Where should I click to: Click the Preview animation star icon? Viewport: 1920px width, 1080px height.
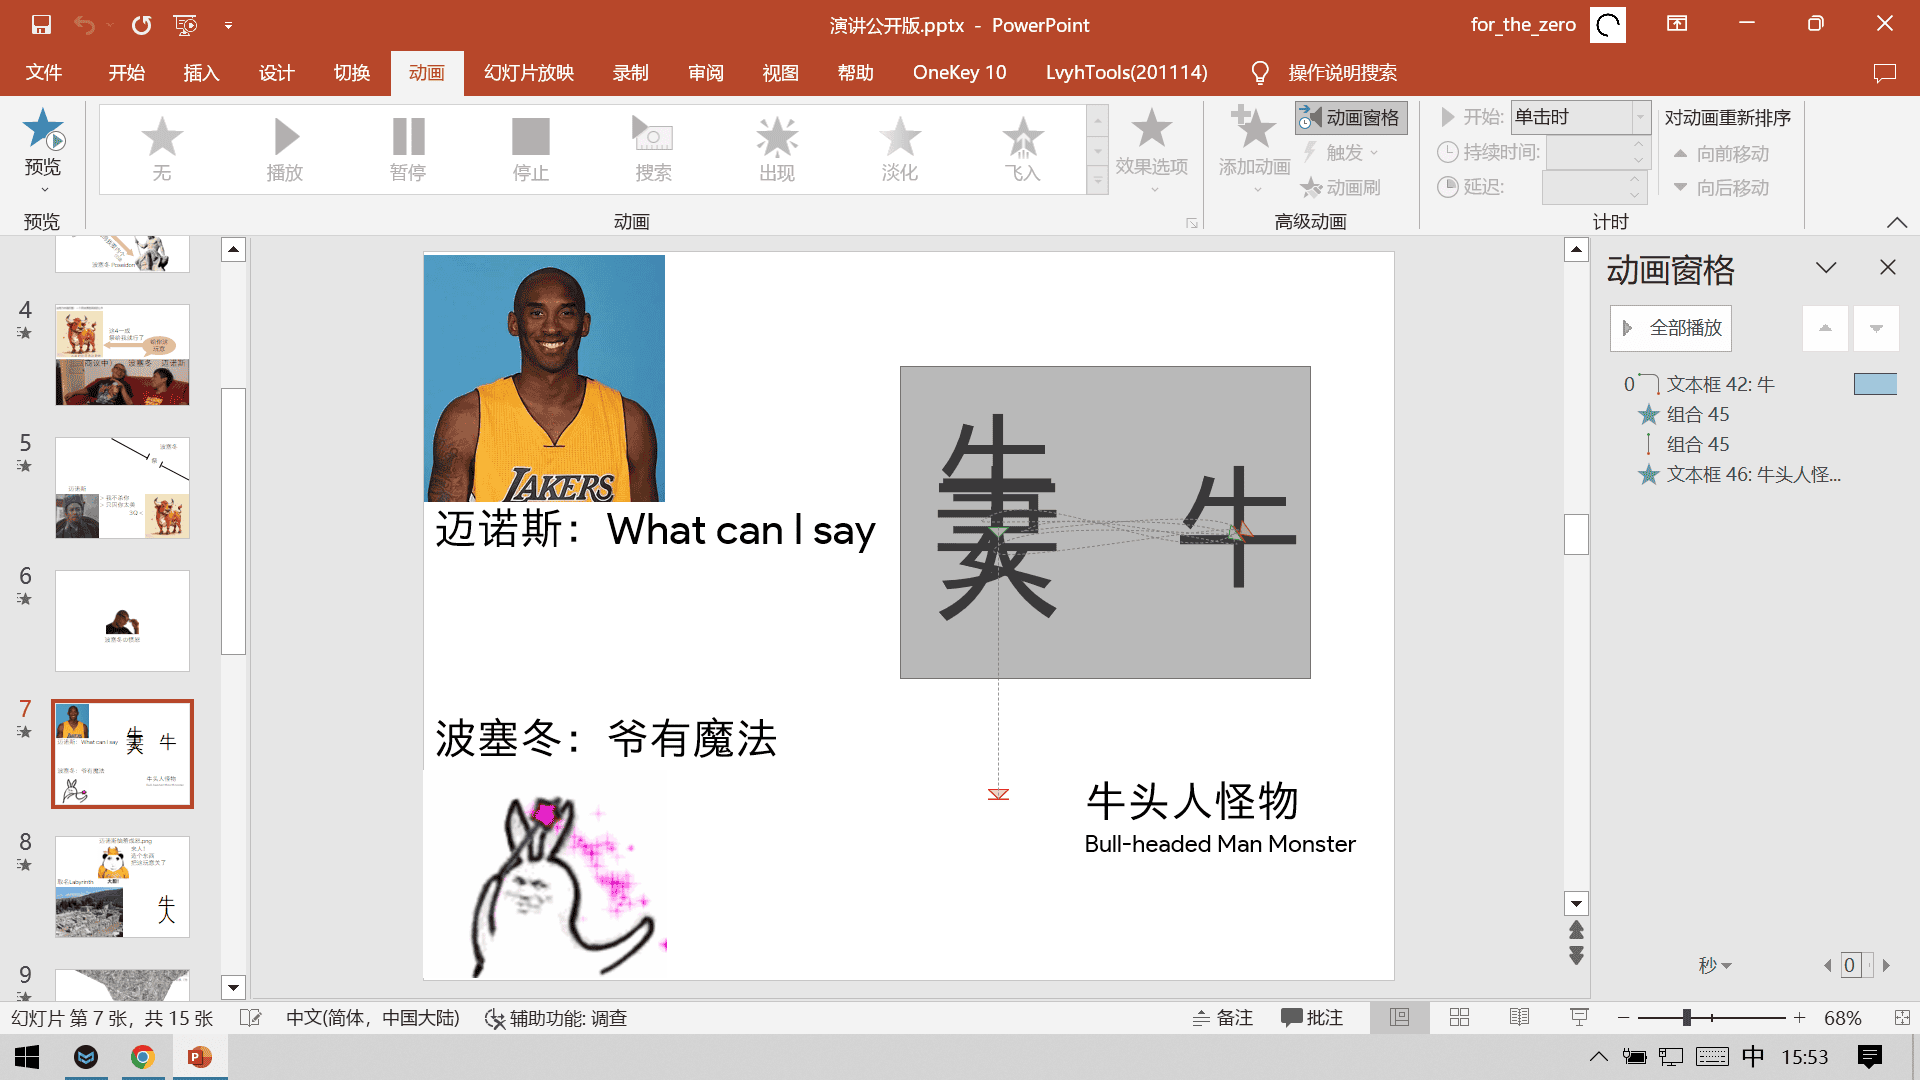coord(43,130)
